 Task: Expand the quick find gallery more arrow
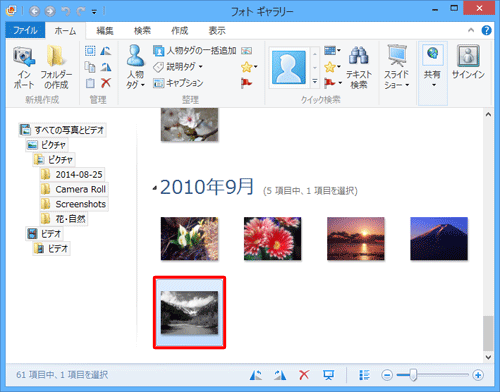[315, 81]
